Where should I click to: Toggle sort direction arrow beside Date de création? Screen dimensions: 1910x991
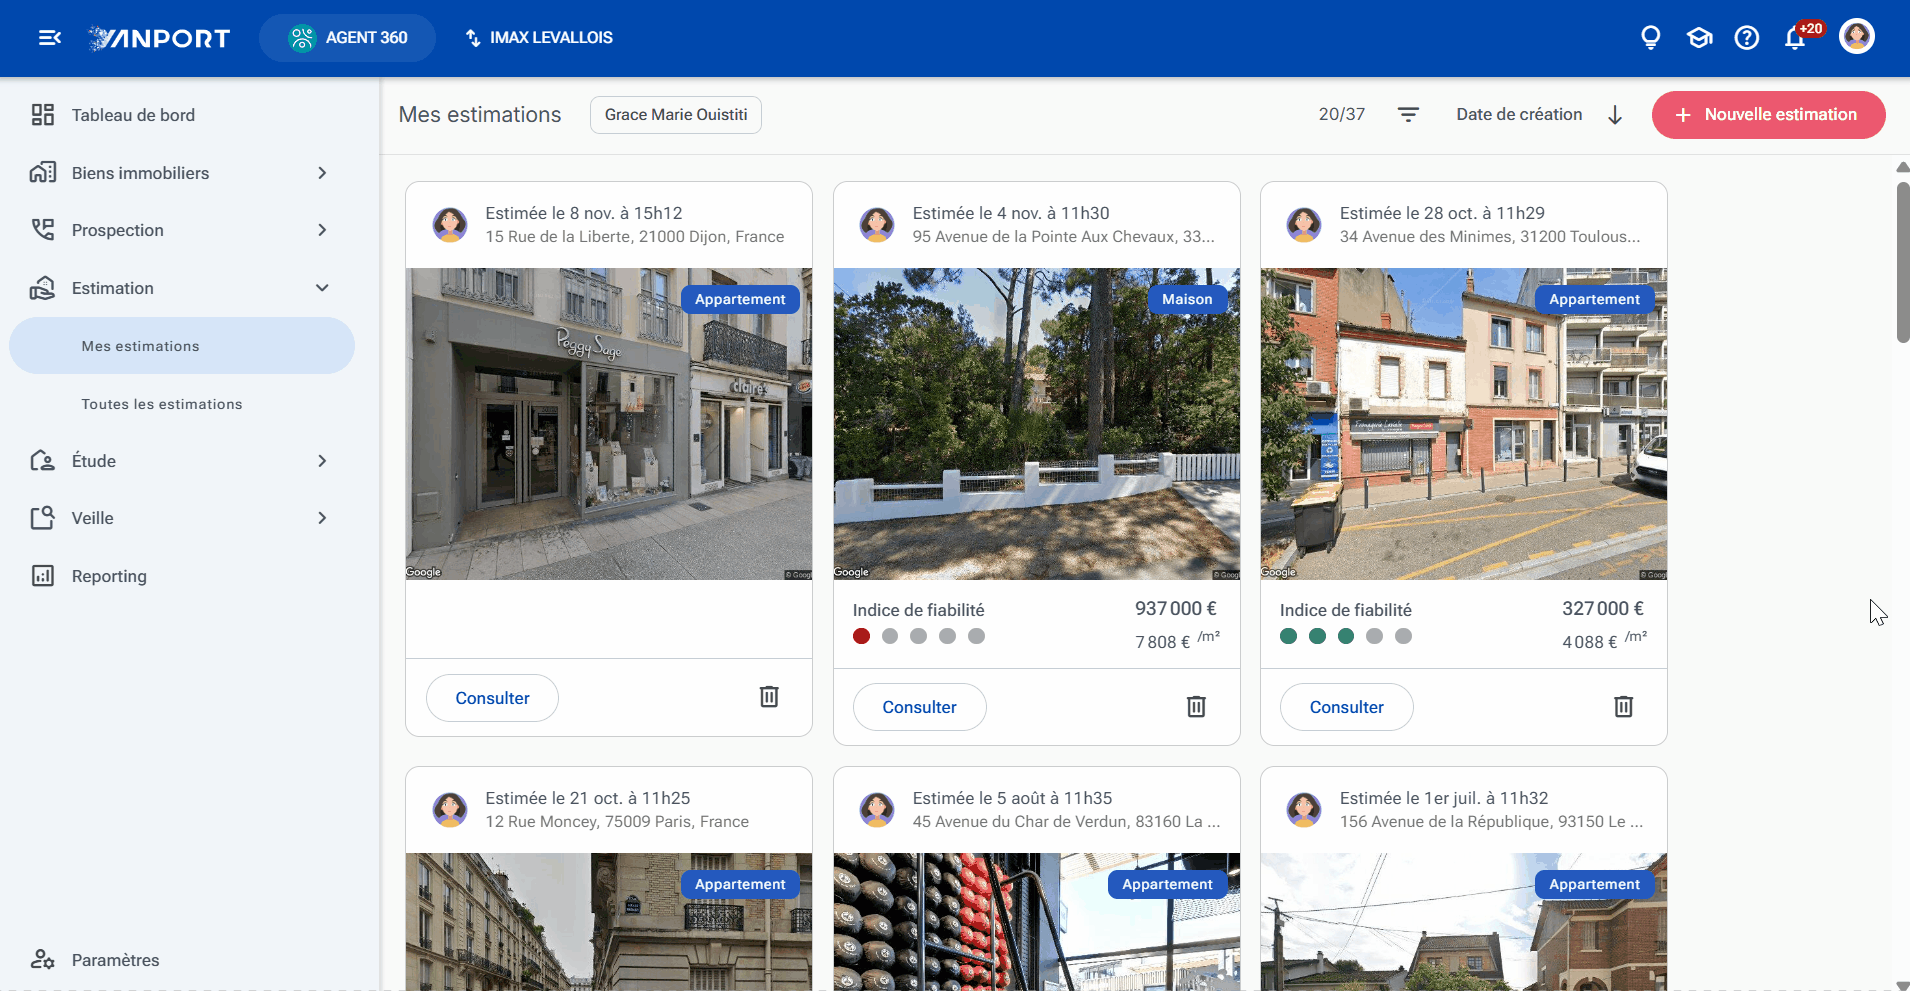pos(1615,115)
